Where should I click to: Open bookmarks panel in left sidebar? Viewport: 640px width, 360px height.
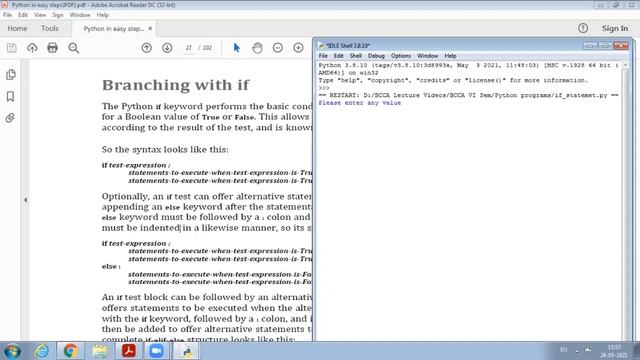click(11, 96)
